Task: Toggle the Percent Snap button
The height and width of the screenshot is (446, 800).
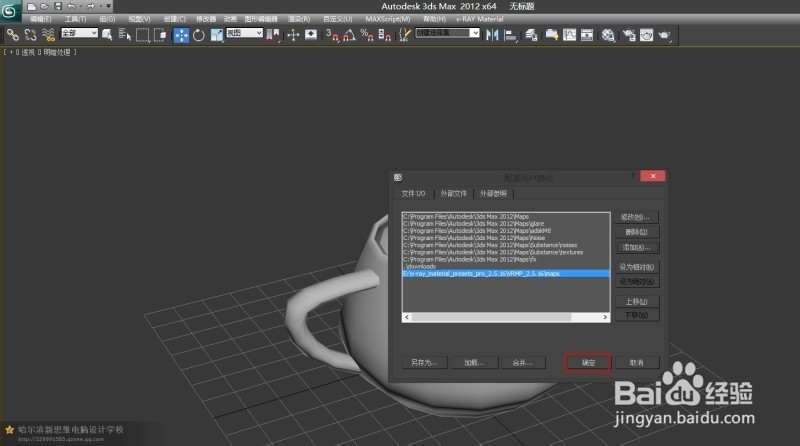Action: (366, 34)
